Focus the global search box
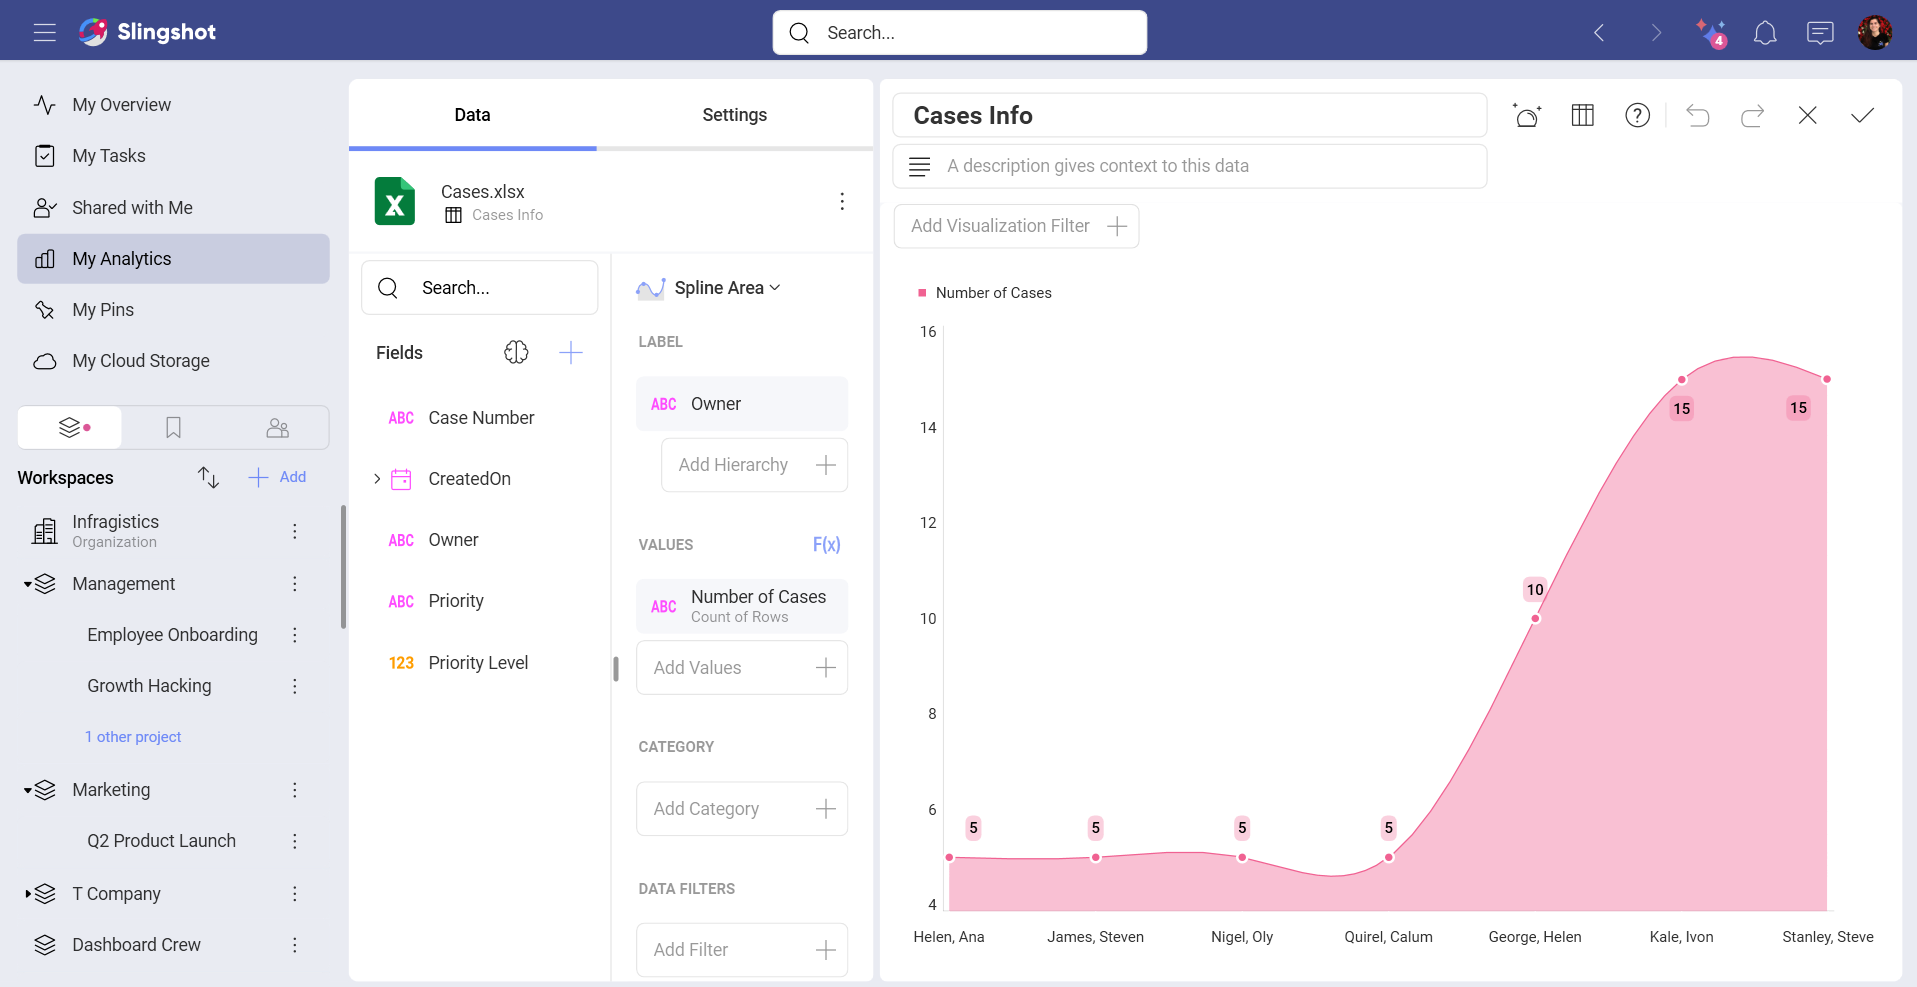The image size is (1917, 987). click(960, 33)
